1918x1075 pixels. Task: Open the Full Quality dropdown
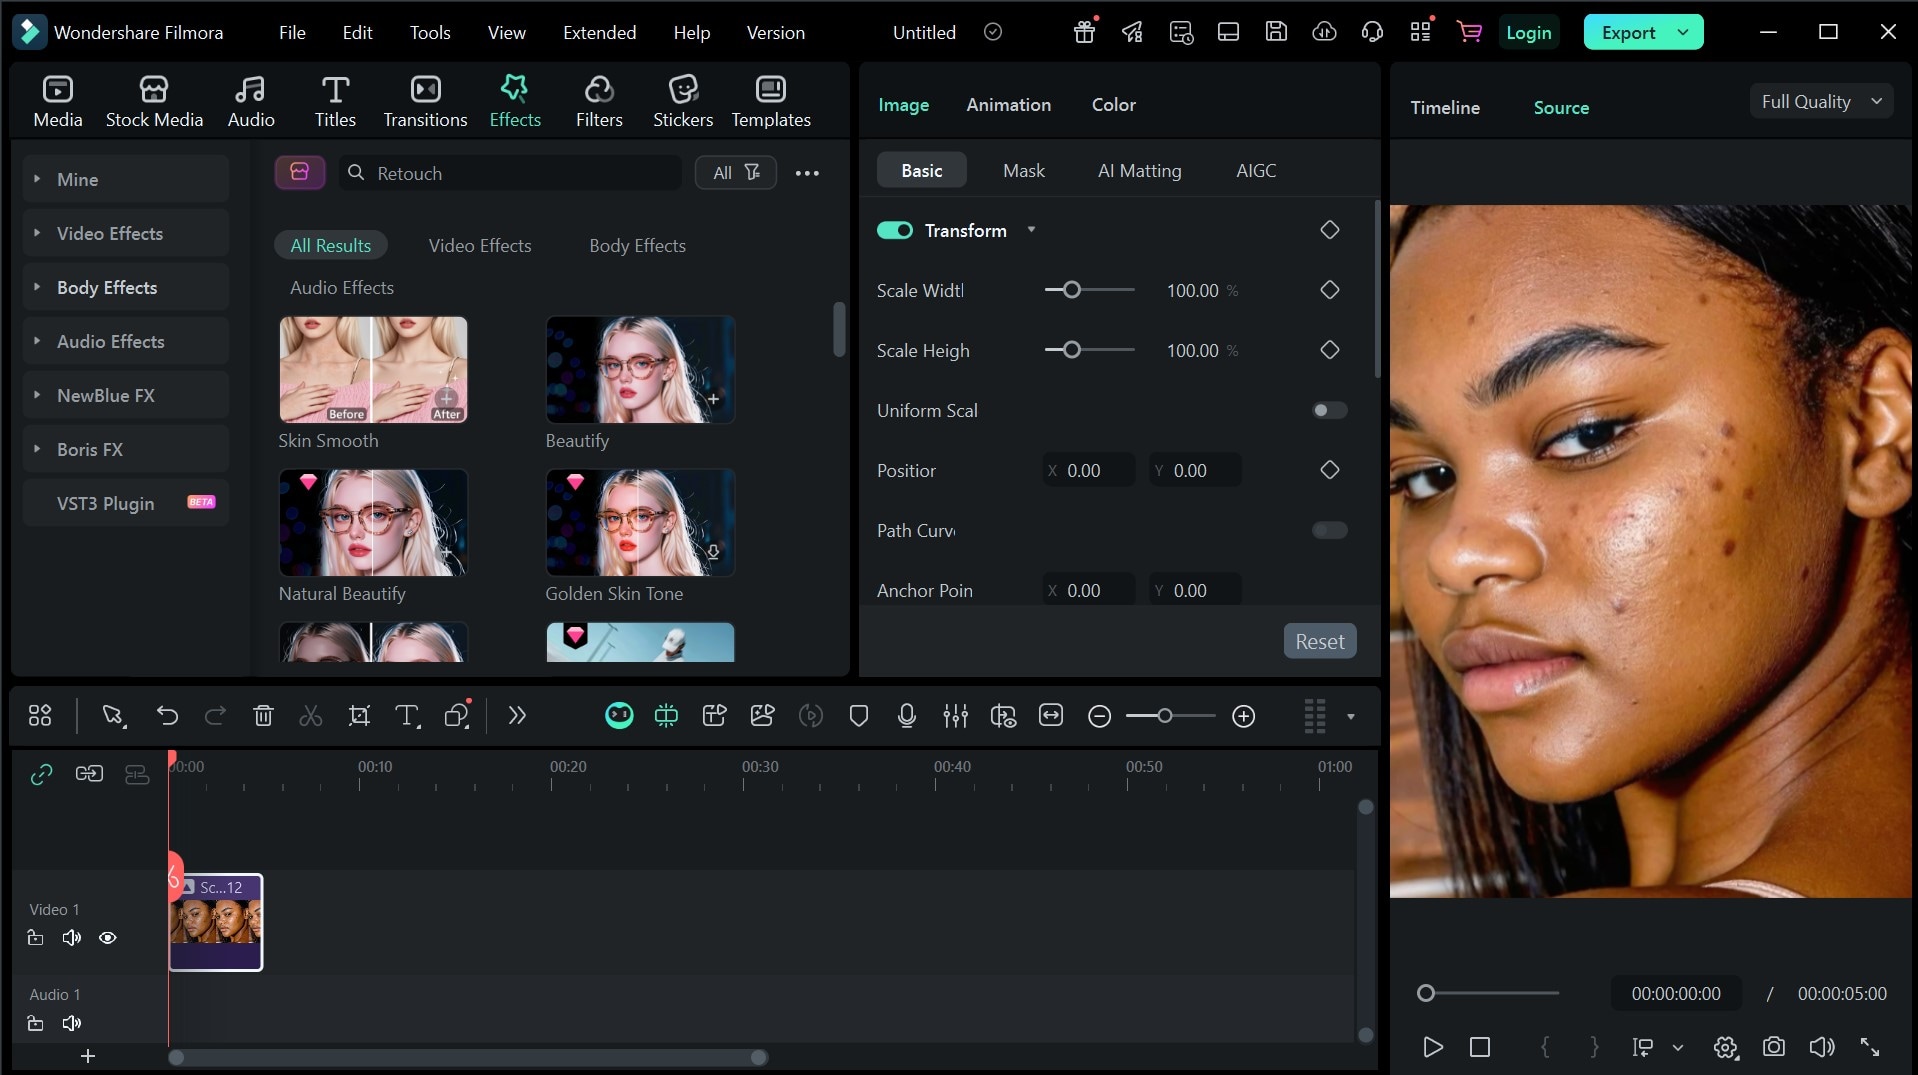tap(1819, 100)
